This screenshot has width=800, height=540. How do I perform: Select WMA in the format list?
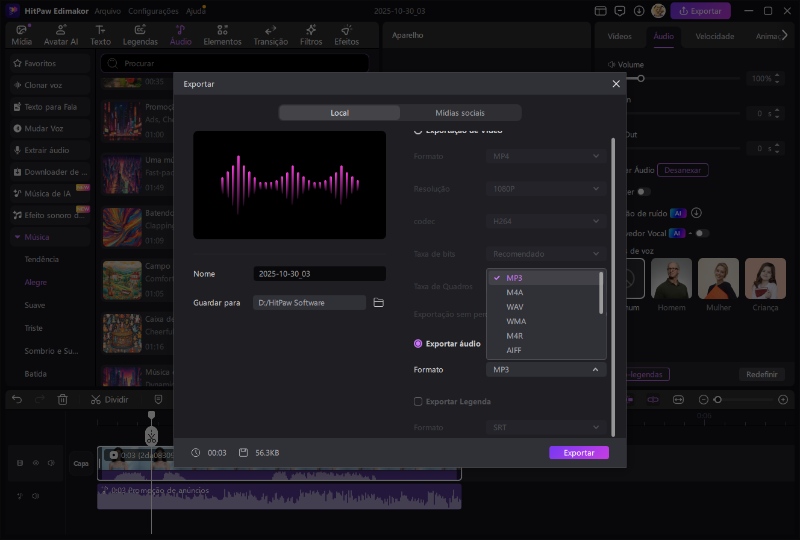516,321
